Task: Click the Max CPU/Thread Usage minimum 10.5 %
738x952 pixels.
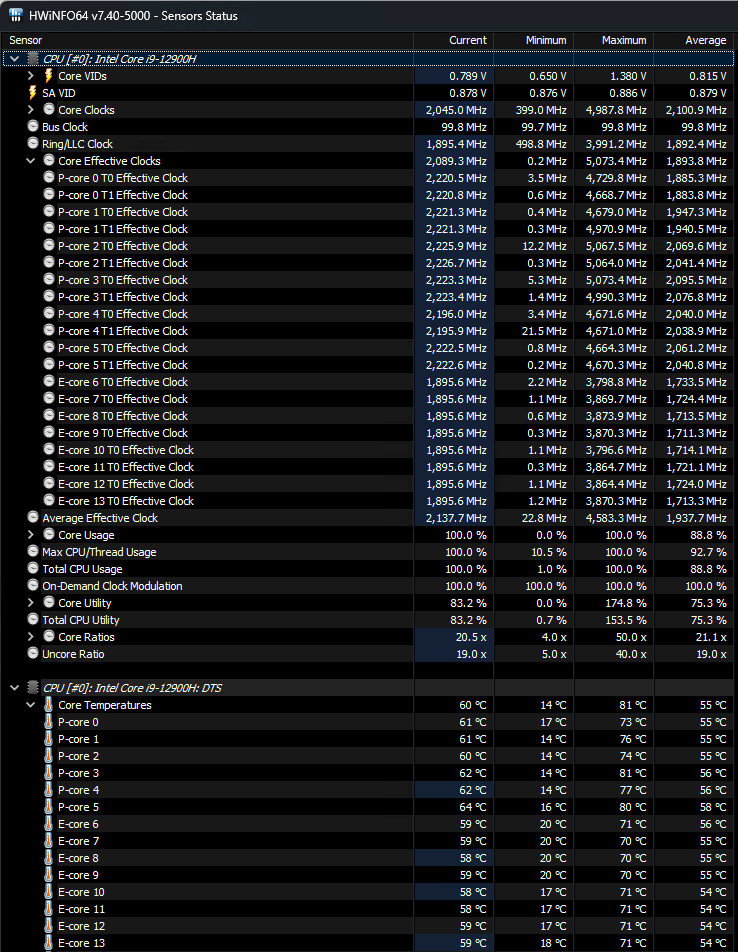Action: 549,552
